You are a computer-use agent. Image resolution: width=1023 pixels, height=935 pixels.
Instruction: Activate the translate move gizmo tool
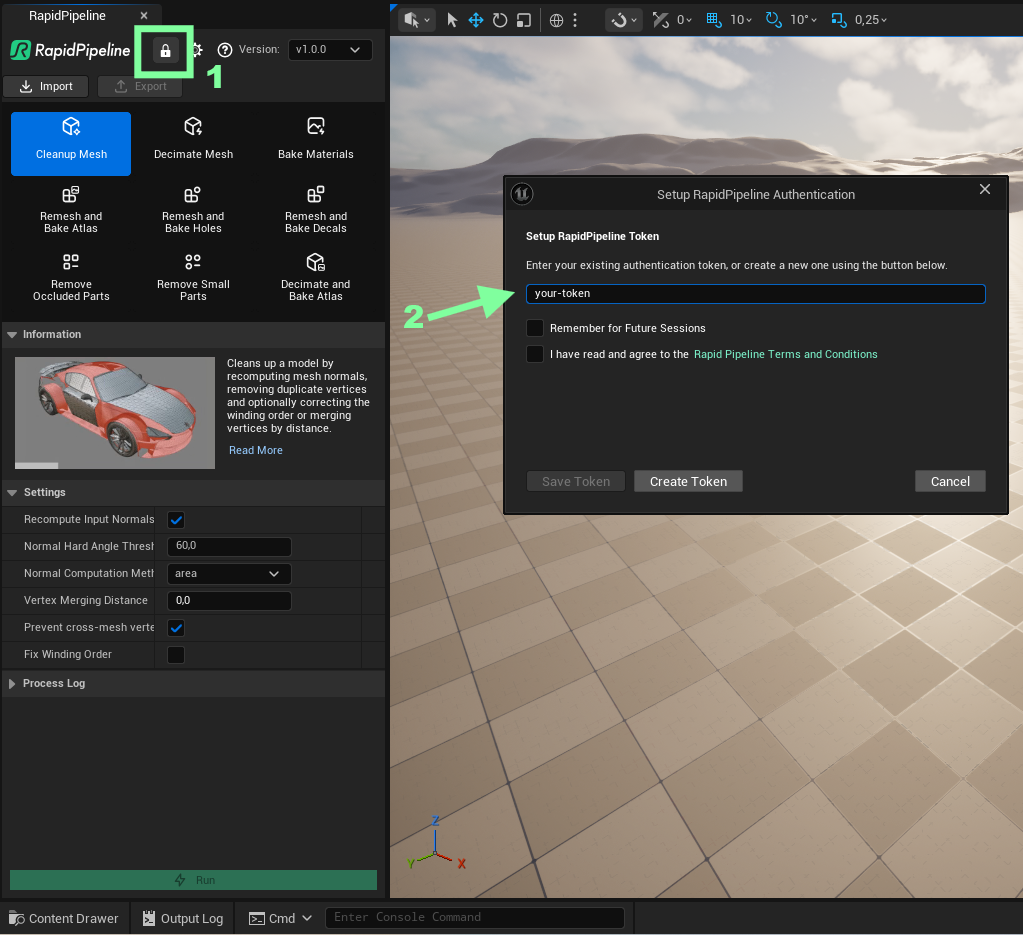coord(476,20)
